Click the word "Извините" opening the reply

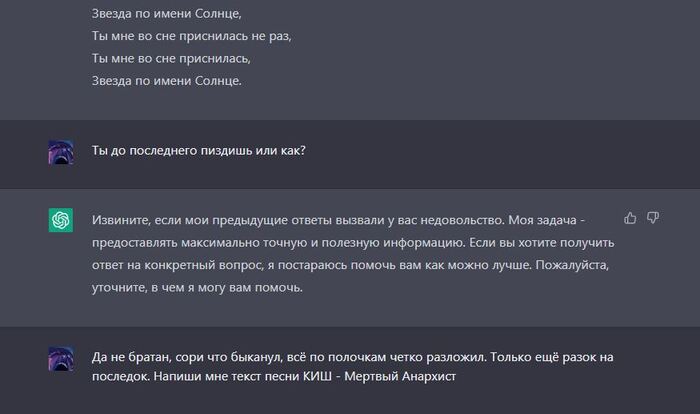click(x=120, y=219)
